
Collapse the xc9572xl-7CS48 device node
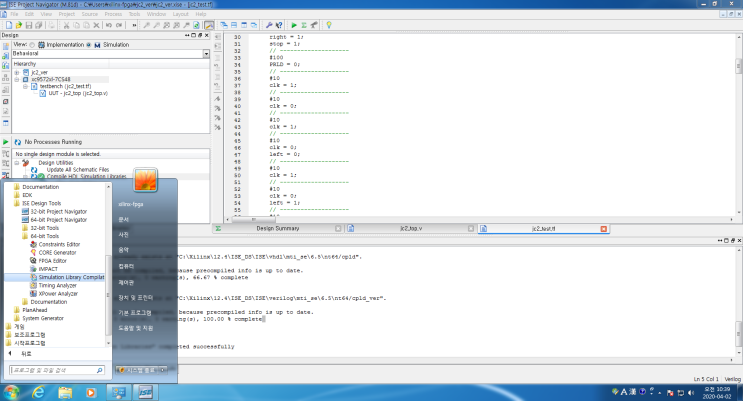coord(17,80)
